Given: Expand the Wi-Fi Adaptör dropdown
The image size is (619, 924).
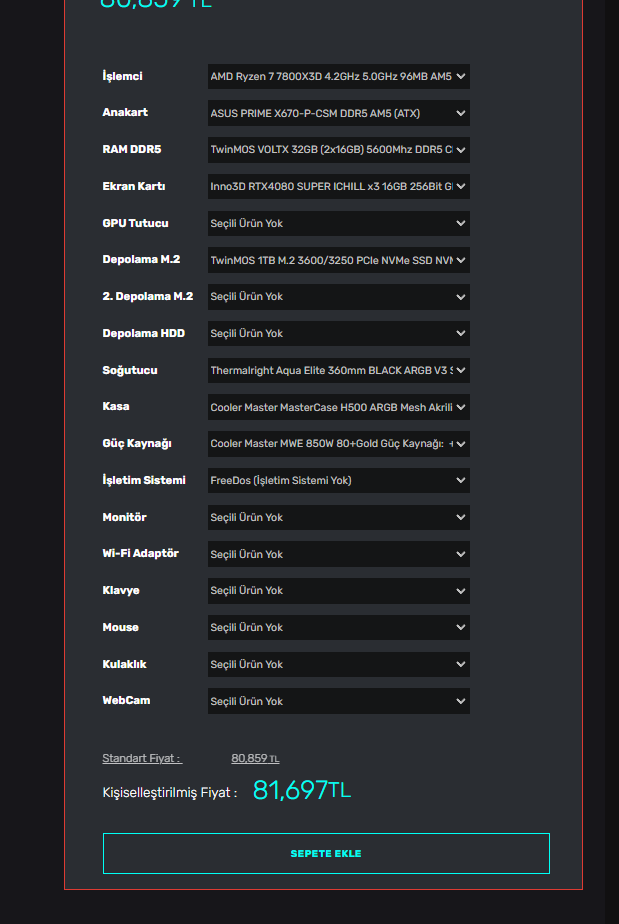Looking at the screenshot, I should tap(338, 554).
